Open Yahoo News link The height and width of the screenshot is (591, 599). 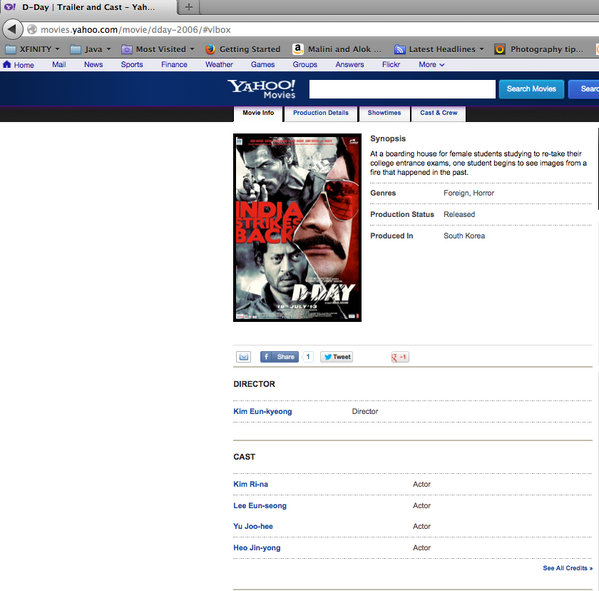[93, 65]
